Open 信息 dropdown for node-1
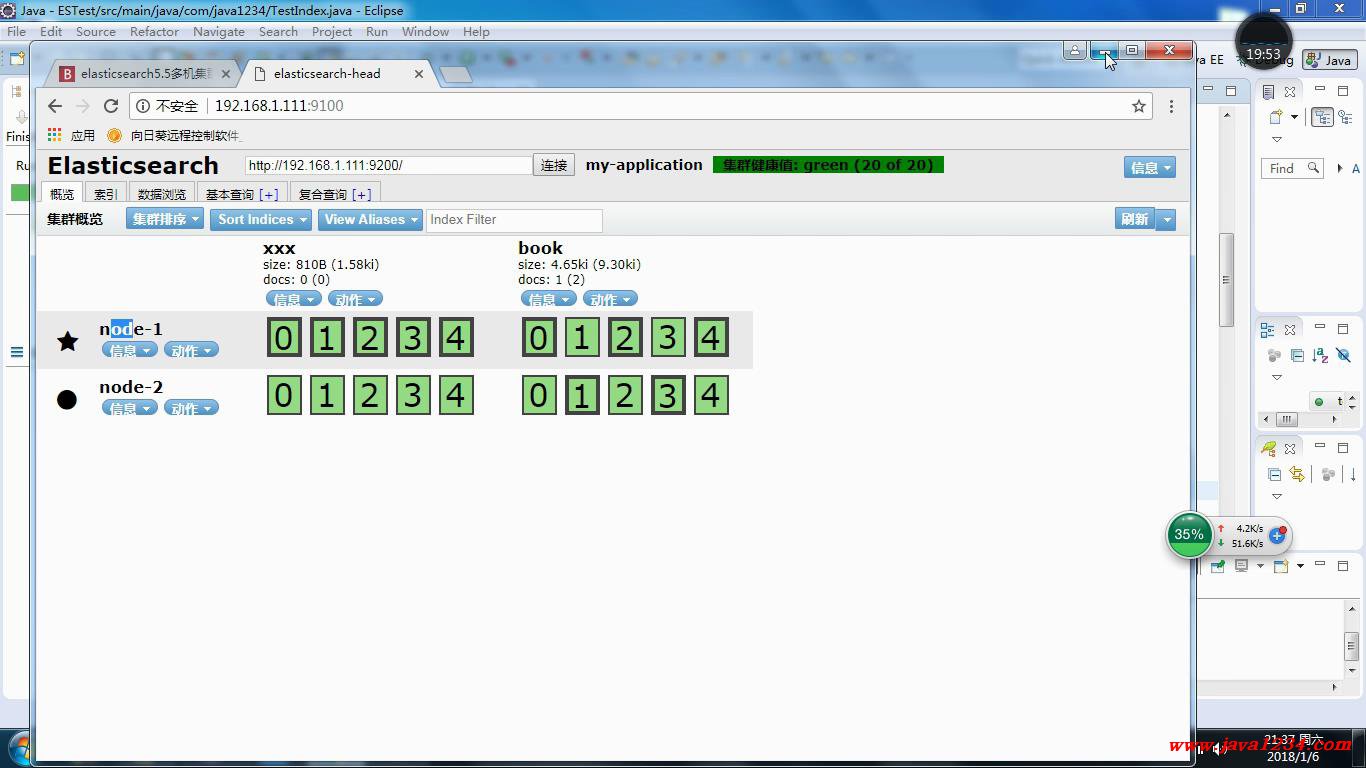This screenshot has height=768, width=1366. point(130,350)
